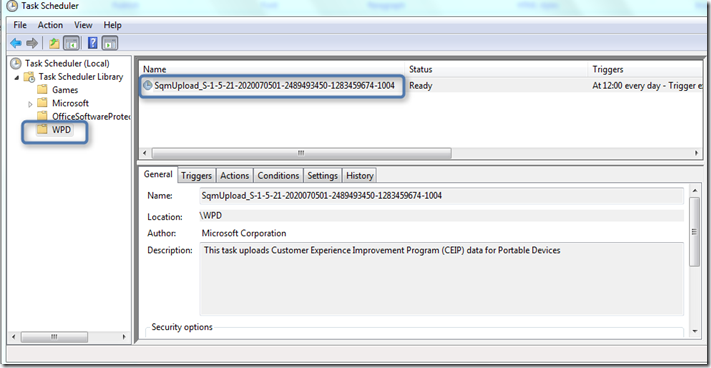Select the OfficeSoftwareProtection folder label

[x=91, y=116]
